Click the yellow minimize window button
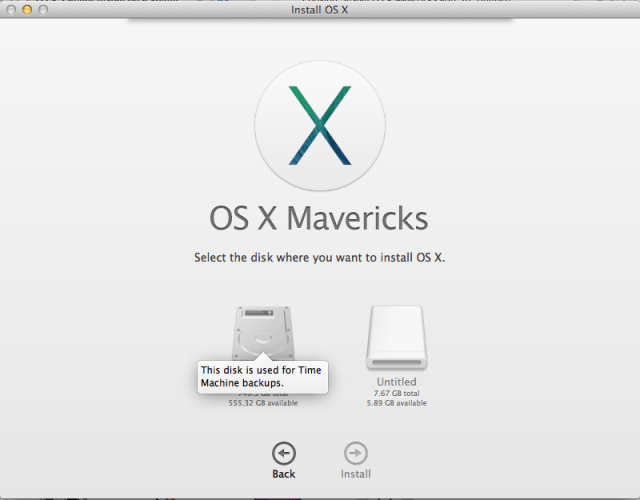 pos(27,8)
